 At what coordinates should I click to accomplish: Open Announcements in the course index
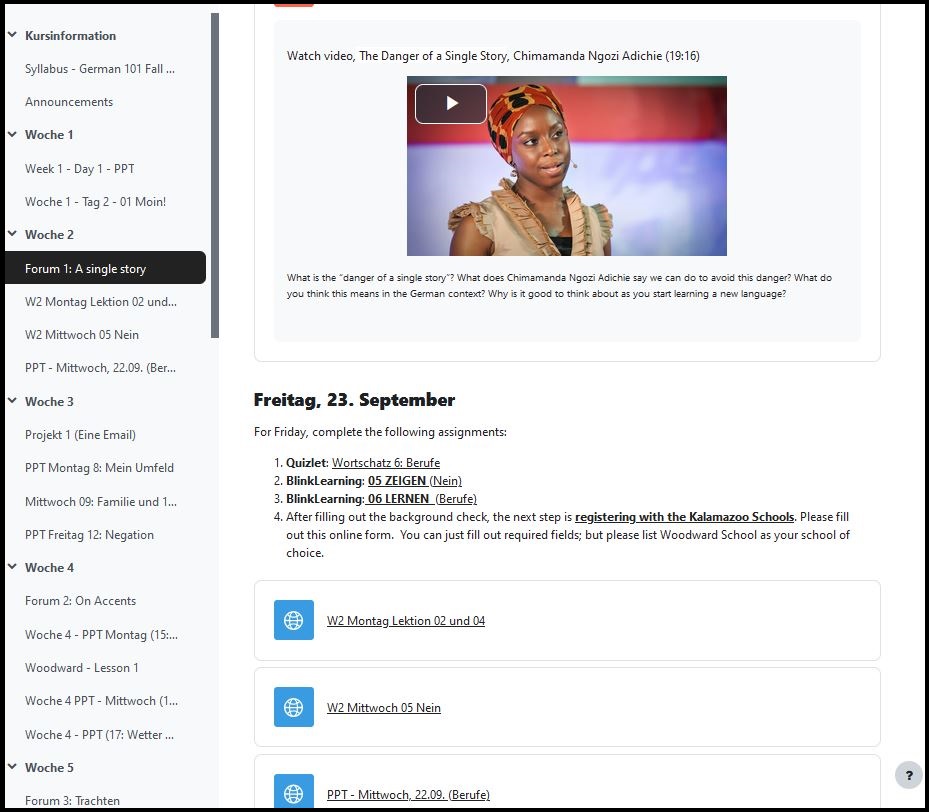tap(69, 102)
